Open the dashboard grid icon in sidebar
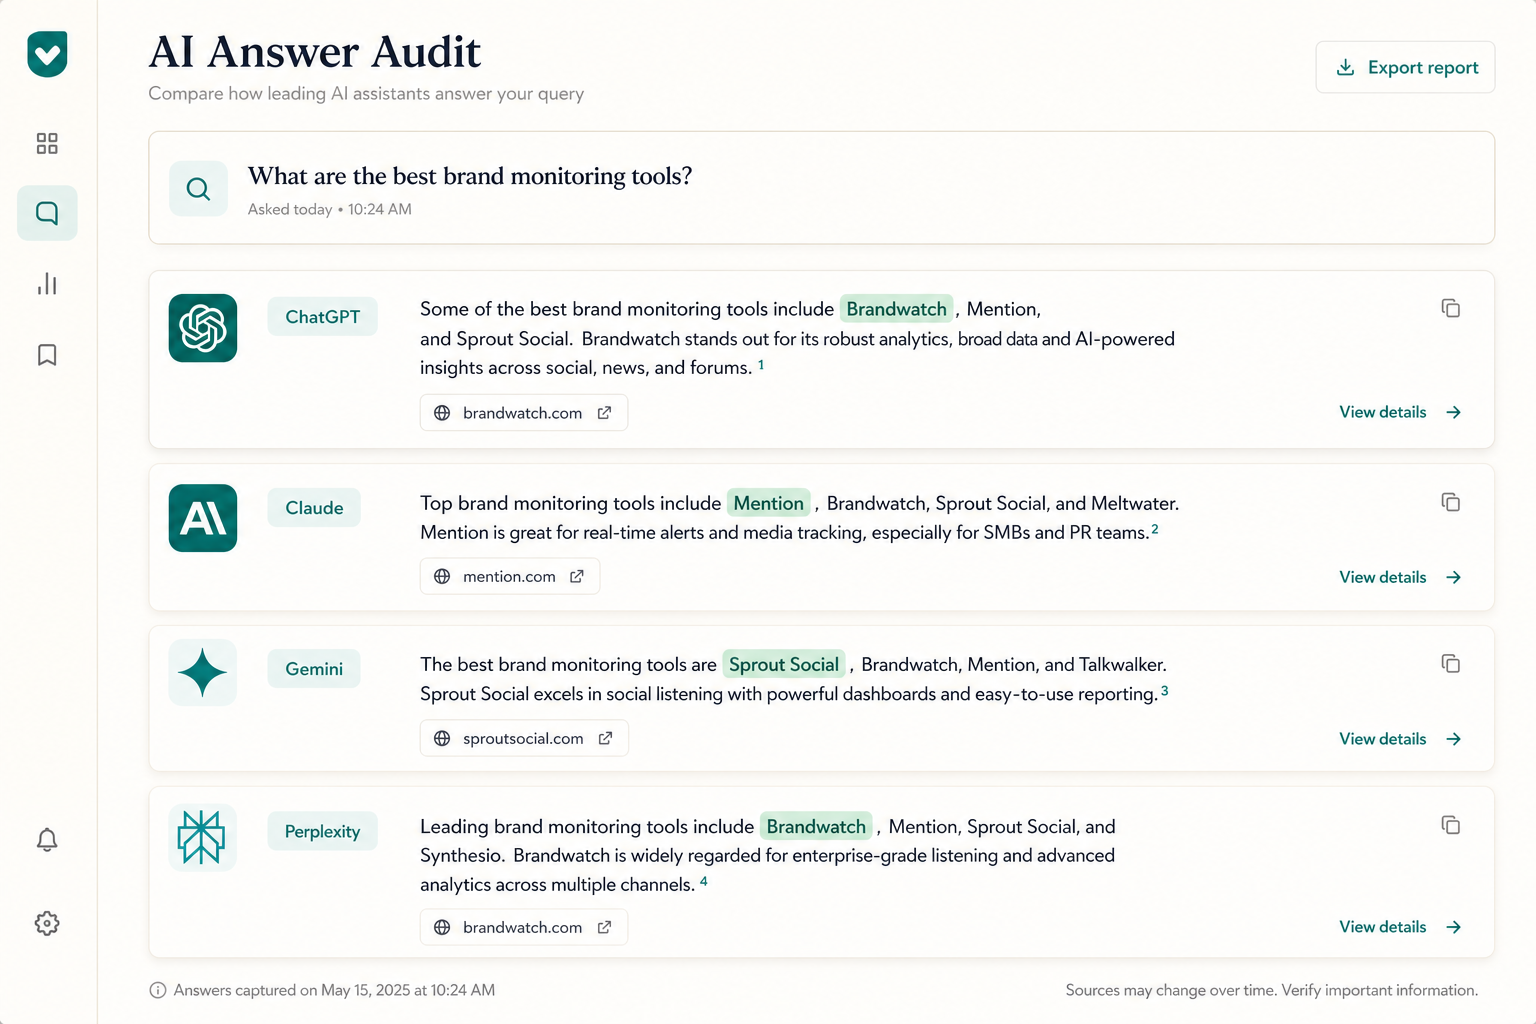1536x1024 pixels. 47,143
